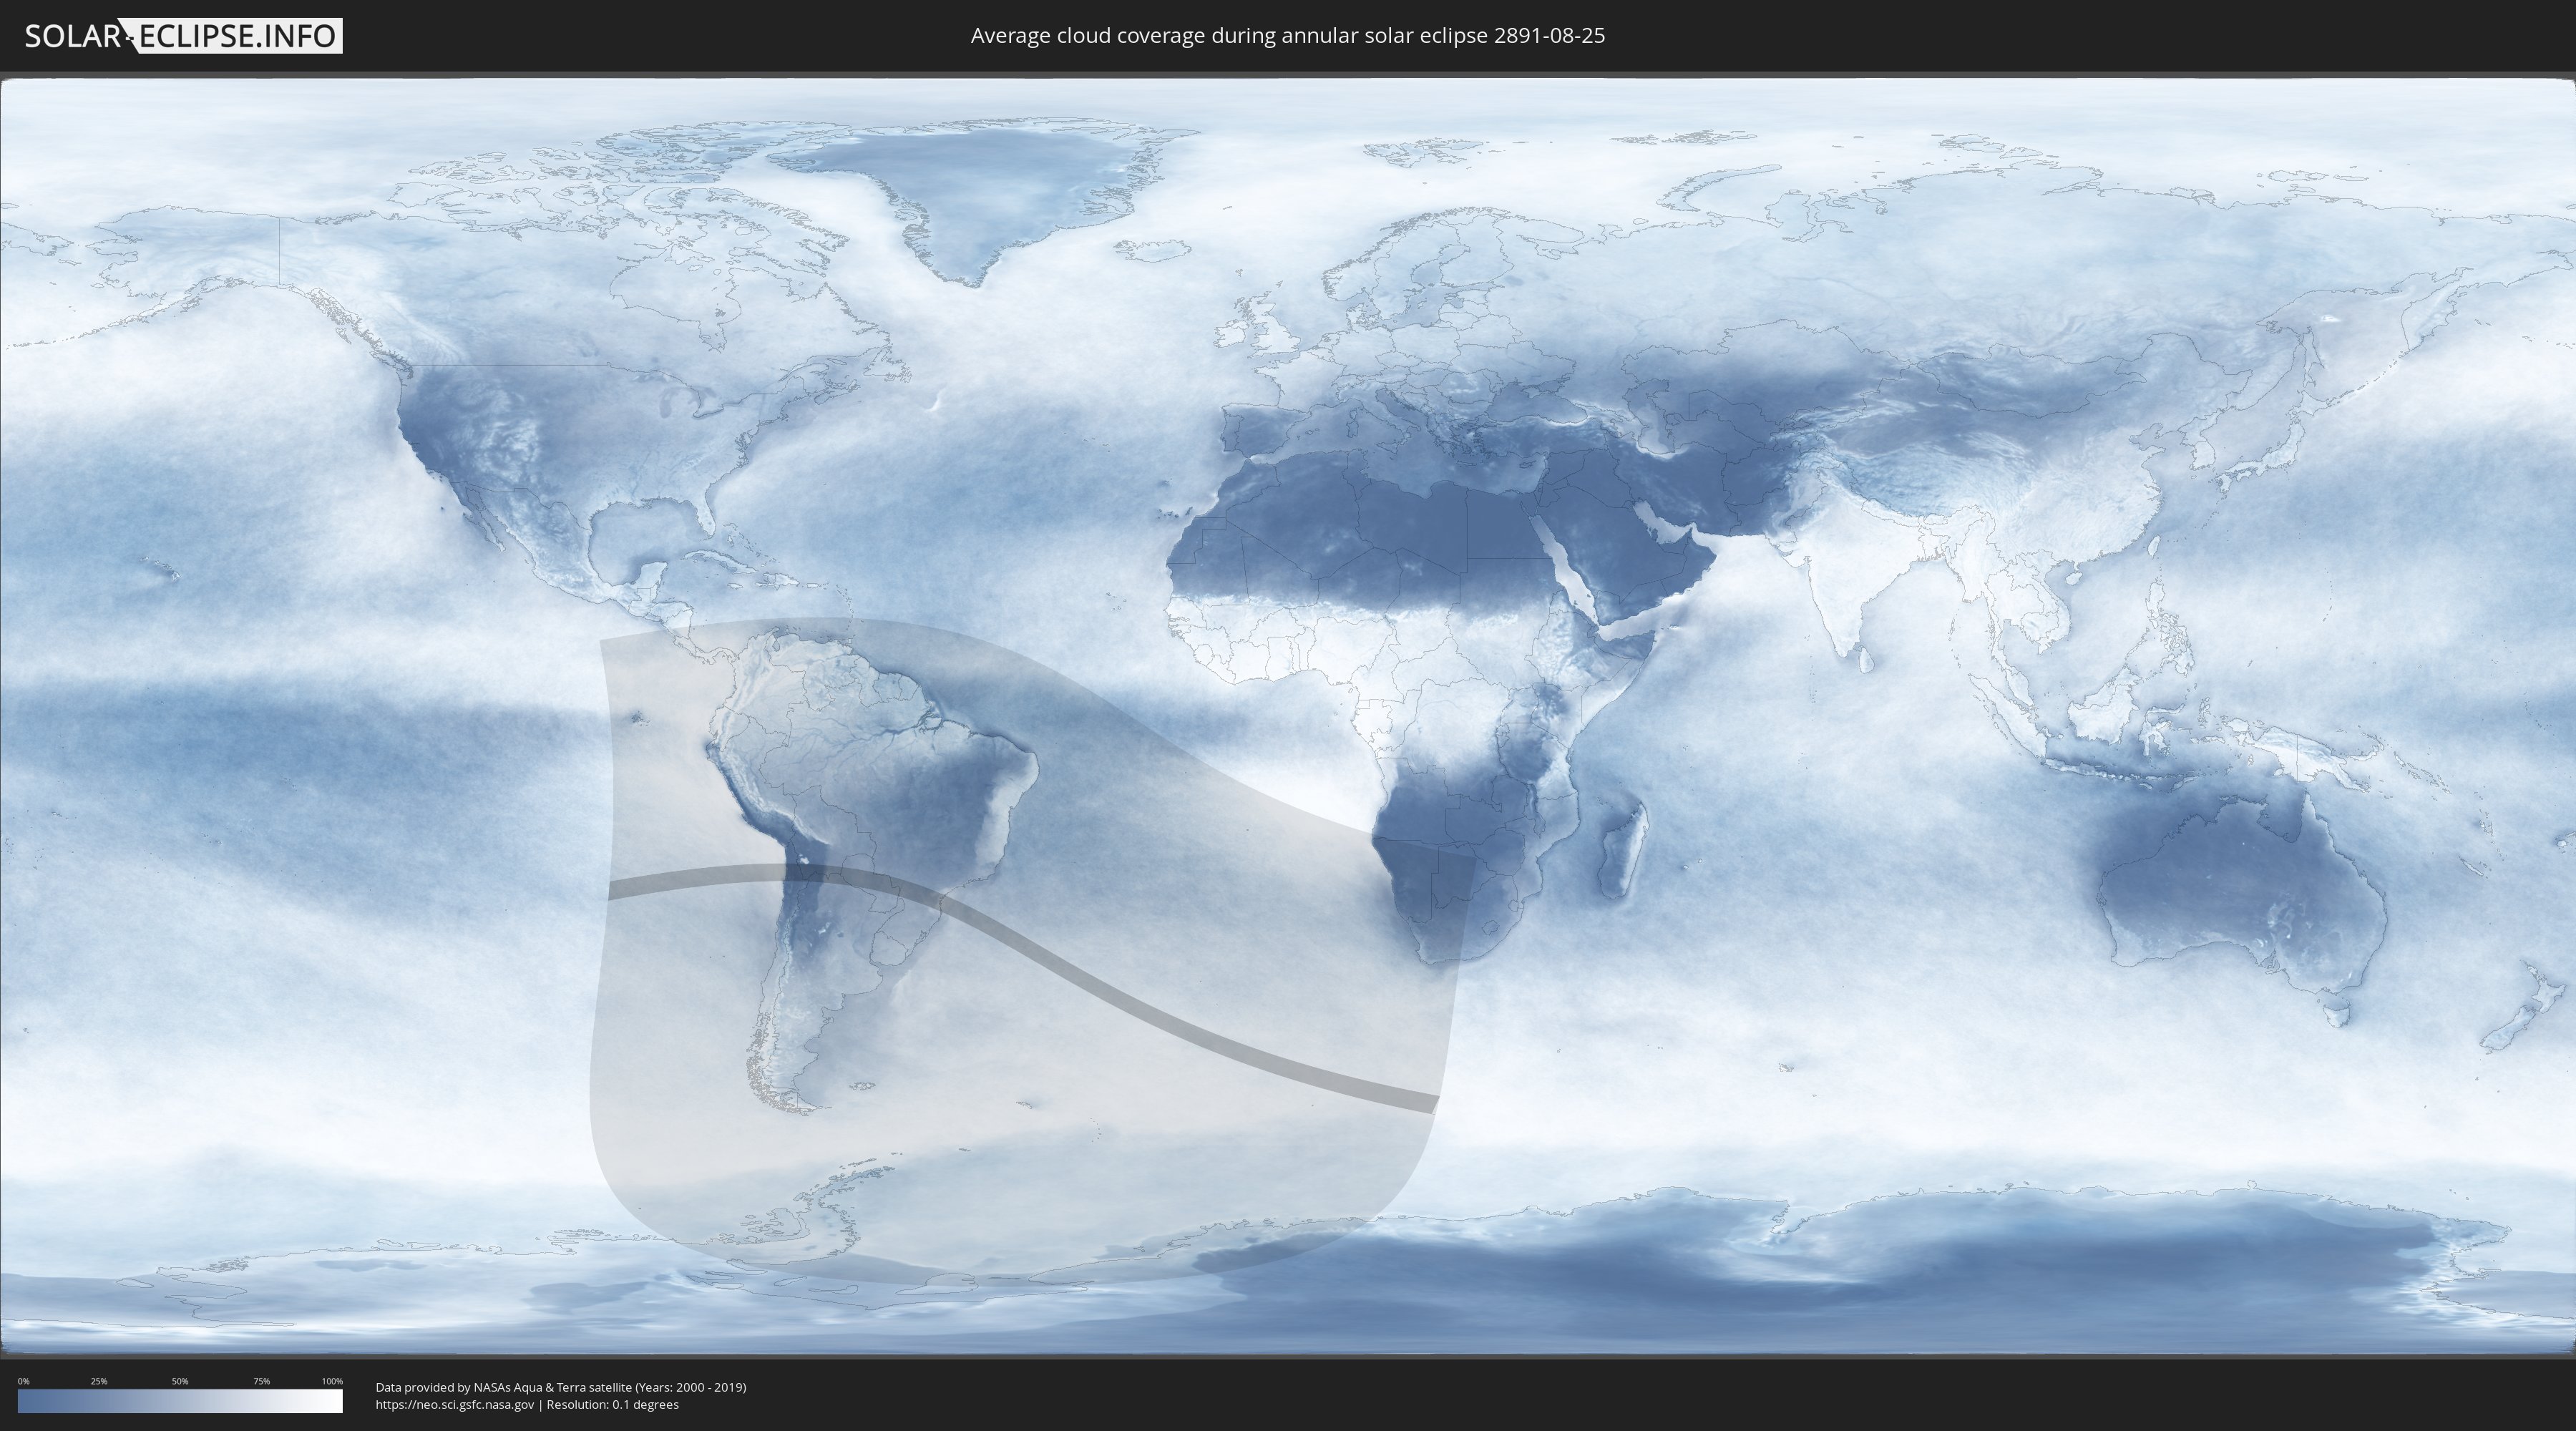
Task: Click the map title text
Action: (x=1287, y=36)
